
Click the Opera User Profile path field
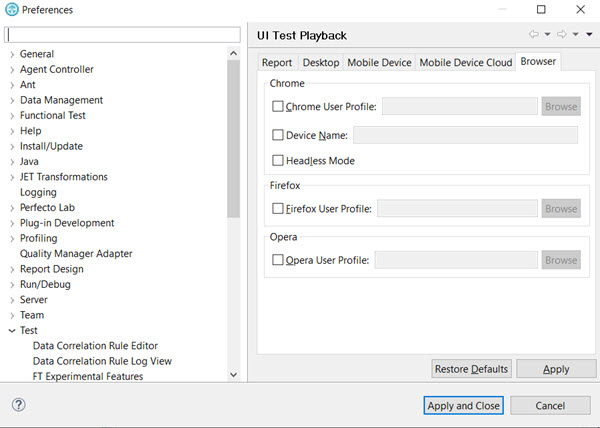(x=456, y=260)
